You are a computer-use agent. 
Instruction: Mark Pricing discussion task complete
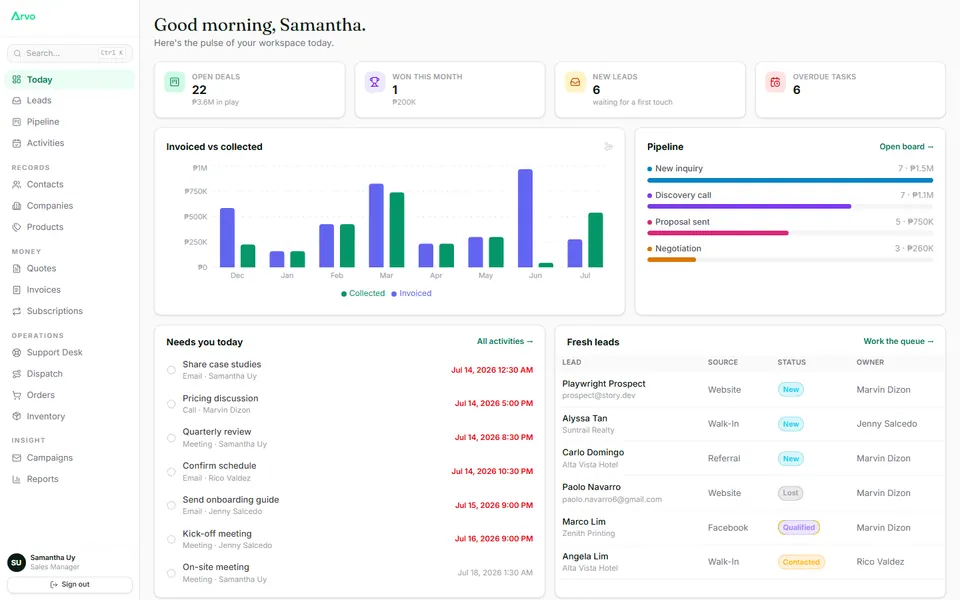(x=171, y=404)
